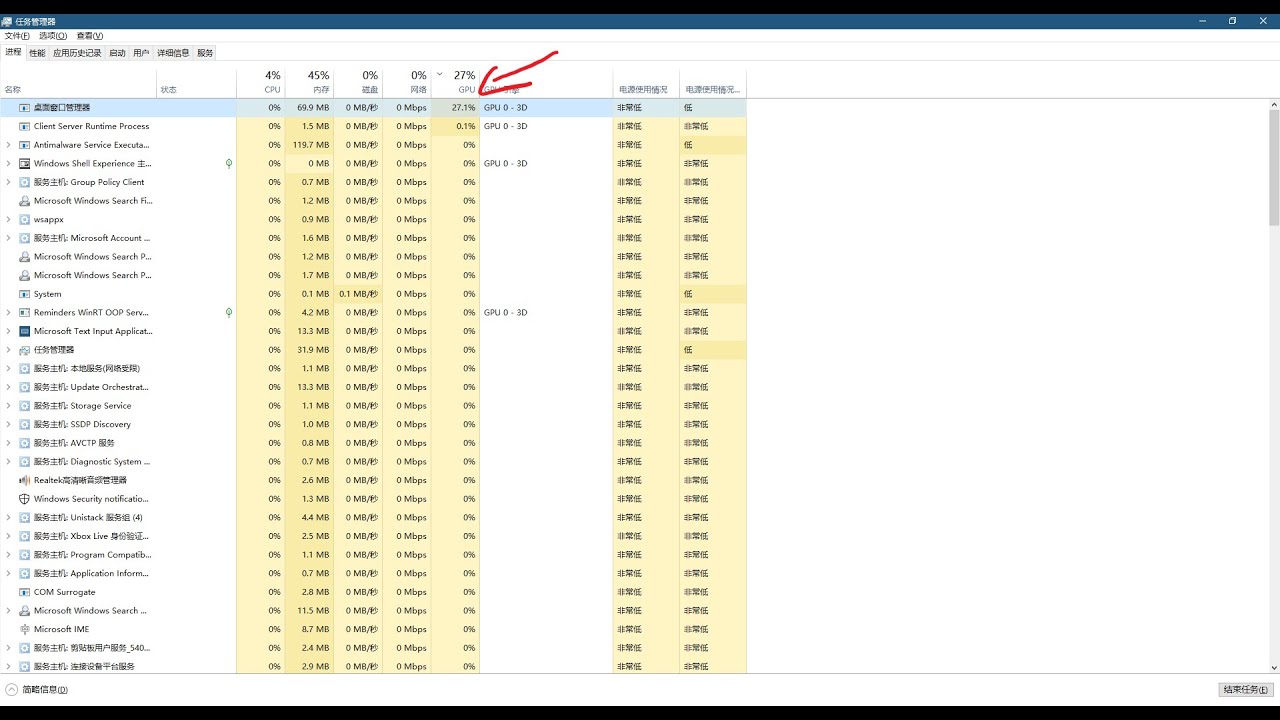Click the Microsoft Text Input Application icon
1280x720 pixels.
pos(25,331)
